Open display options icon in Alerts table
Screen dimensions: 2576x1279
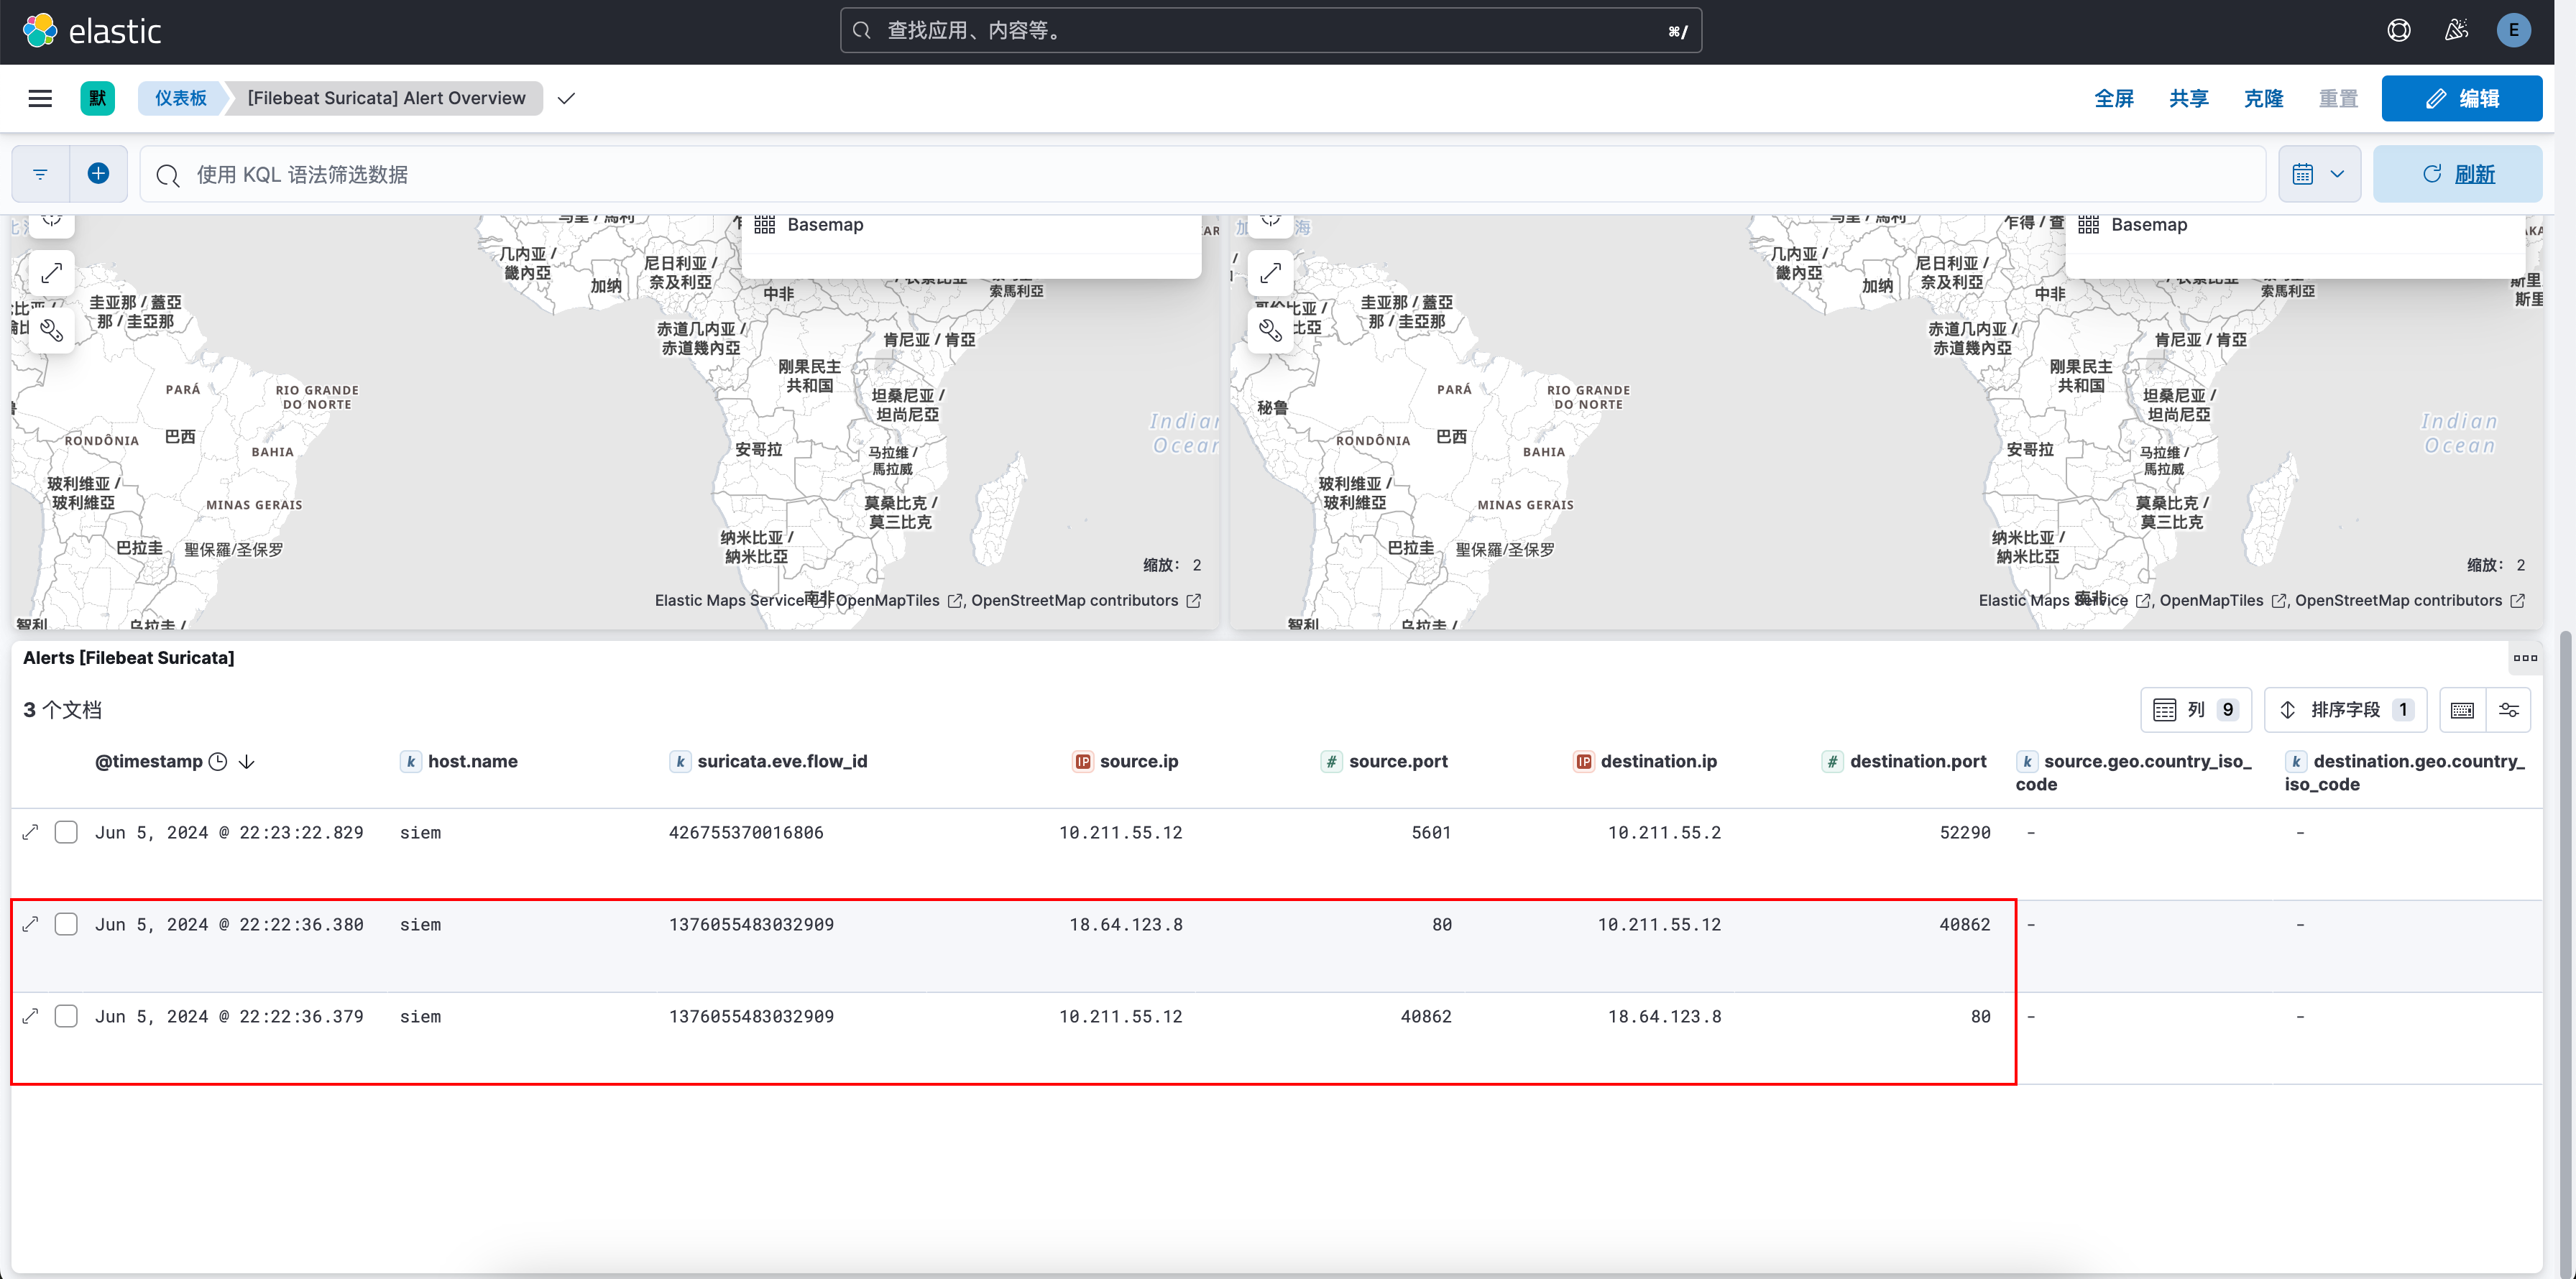2510,709
